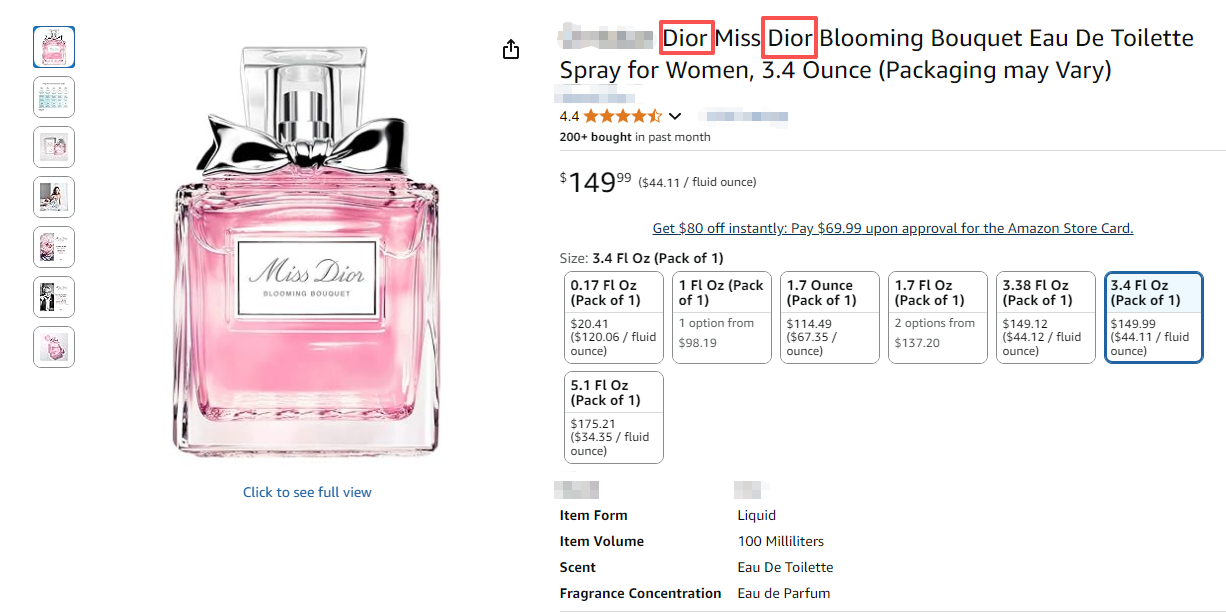This screenshot has height=616, width=1226.
Task: Click the 4.4 rating number
Action: pyautogui.click(x=569, y=116)
